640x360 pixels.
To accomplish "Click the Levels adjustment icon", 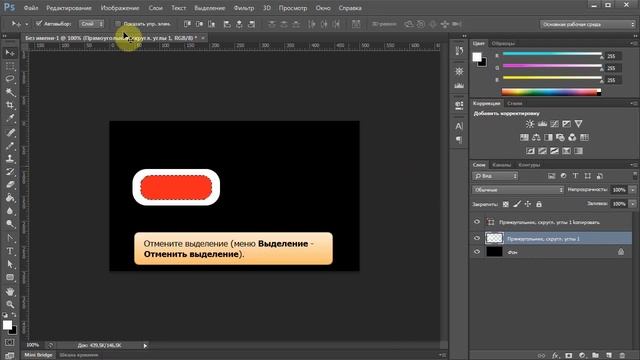I will point(542,124).
